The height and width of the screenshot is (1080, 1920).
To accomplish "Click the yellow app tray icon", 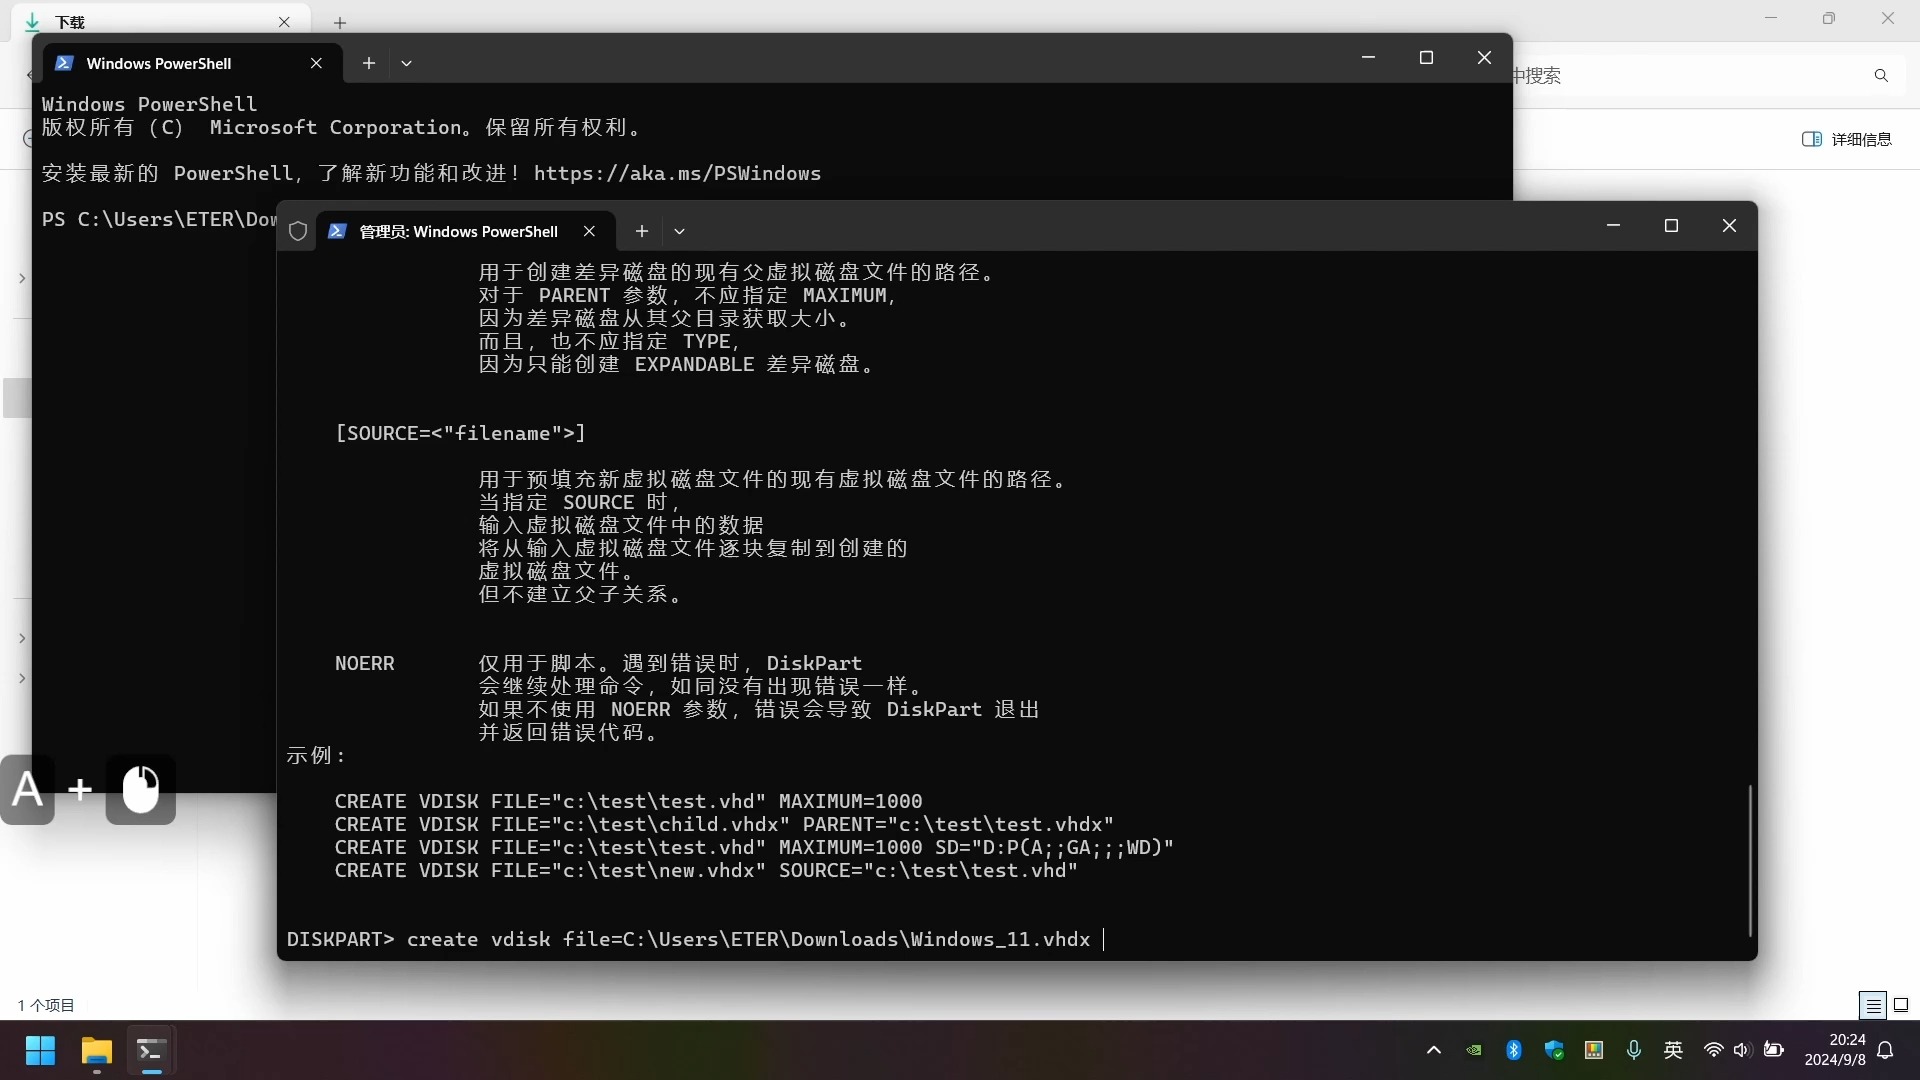I will (1594, 1050).
